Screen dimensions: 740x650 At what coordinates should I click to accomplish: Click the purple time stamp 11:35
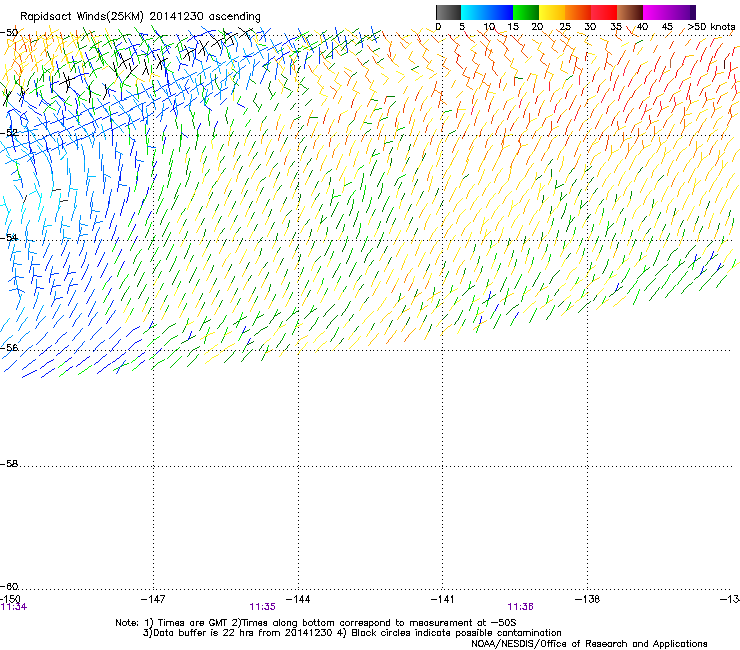tap(262, 607)
